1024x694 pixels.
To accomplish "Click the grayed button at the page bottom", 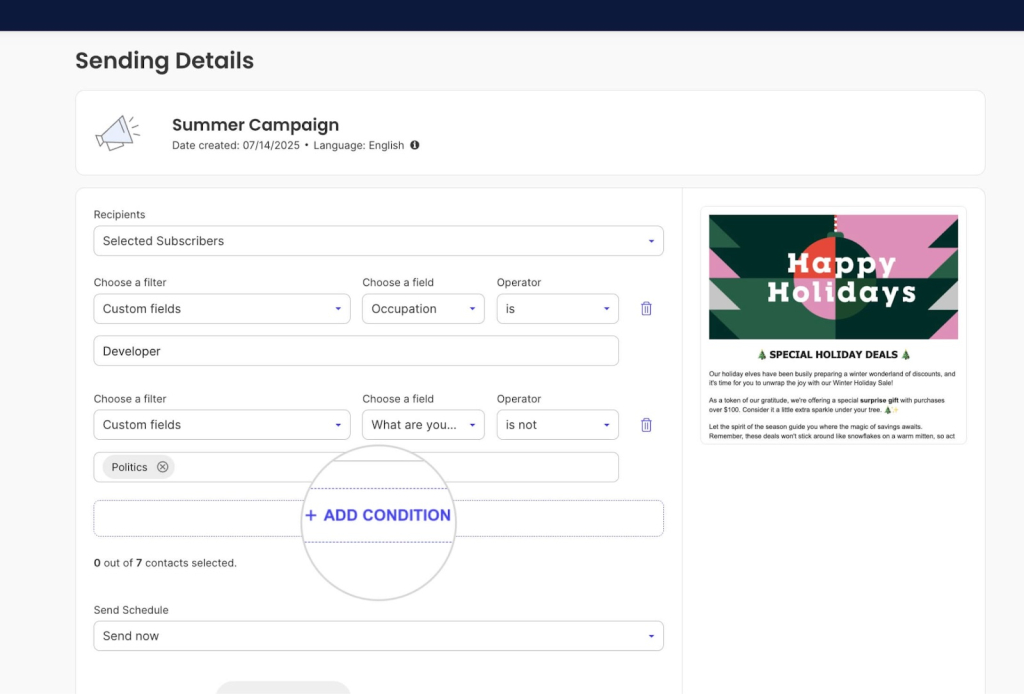I will pos(283,689).
